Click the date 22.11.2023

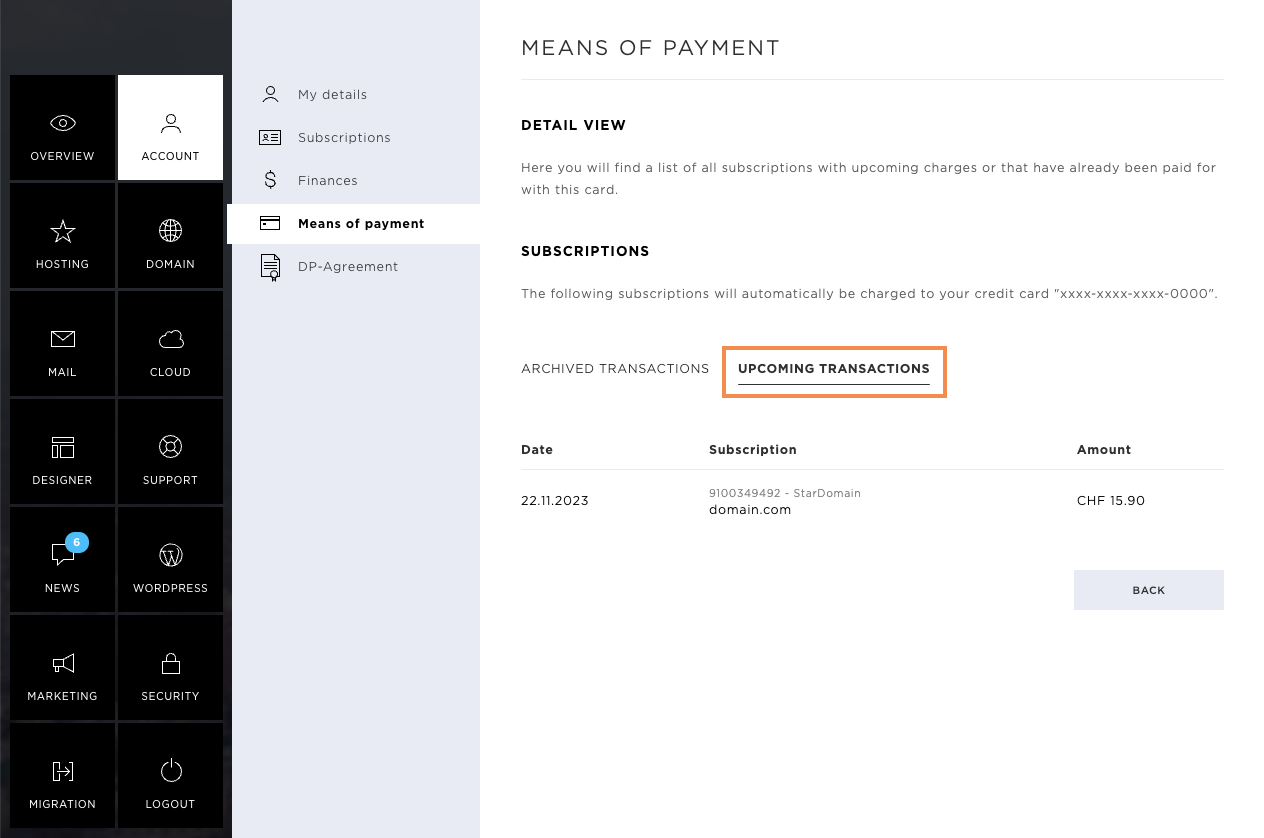tap(555, 501)
